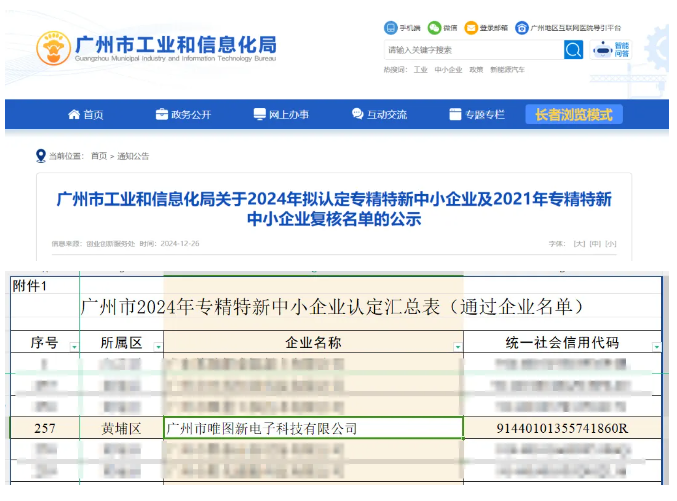
Task: Open the 广州地区互联网医院导引平台 icon
Action: (x=522, y=27)
